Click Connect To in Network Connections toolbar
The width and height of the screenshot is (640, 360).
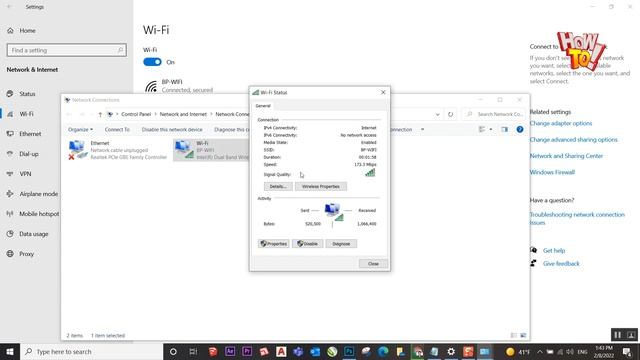[117, 129]
